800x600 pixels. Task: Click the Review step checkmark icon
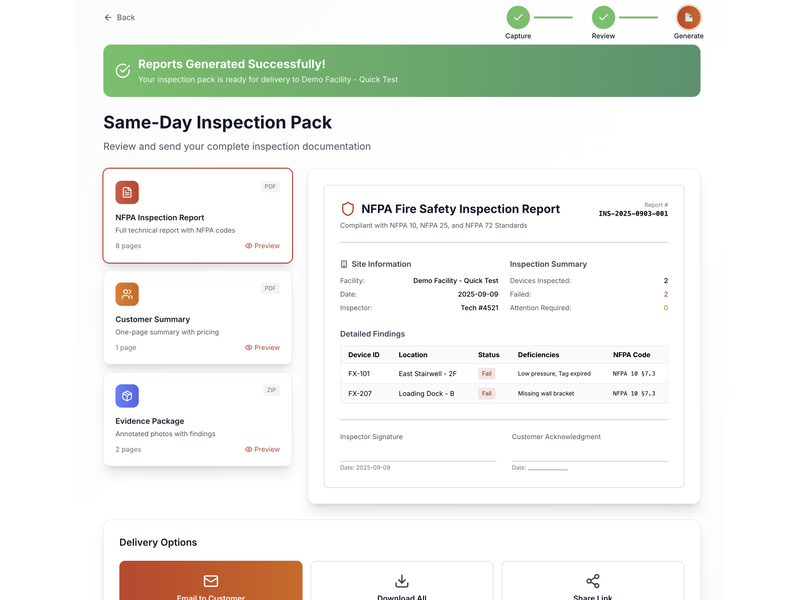603,17
